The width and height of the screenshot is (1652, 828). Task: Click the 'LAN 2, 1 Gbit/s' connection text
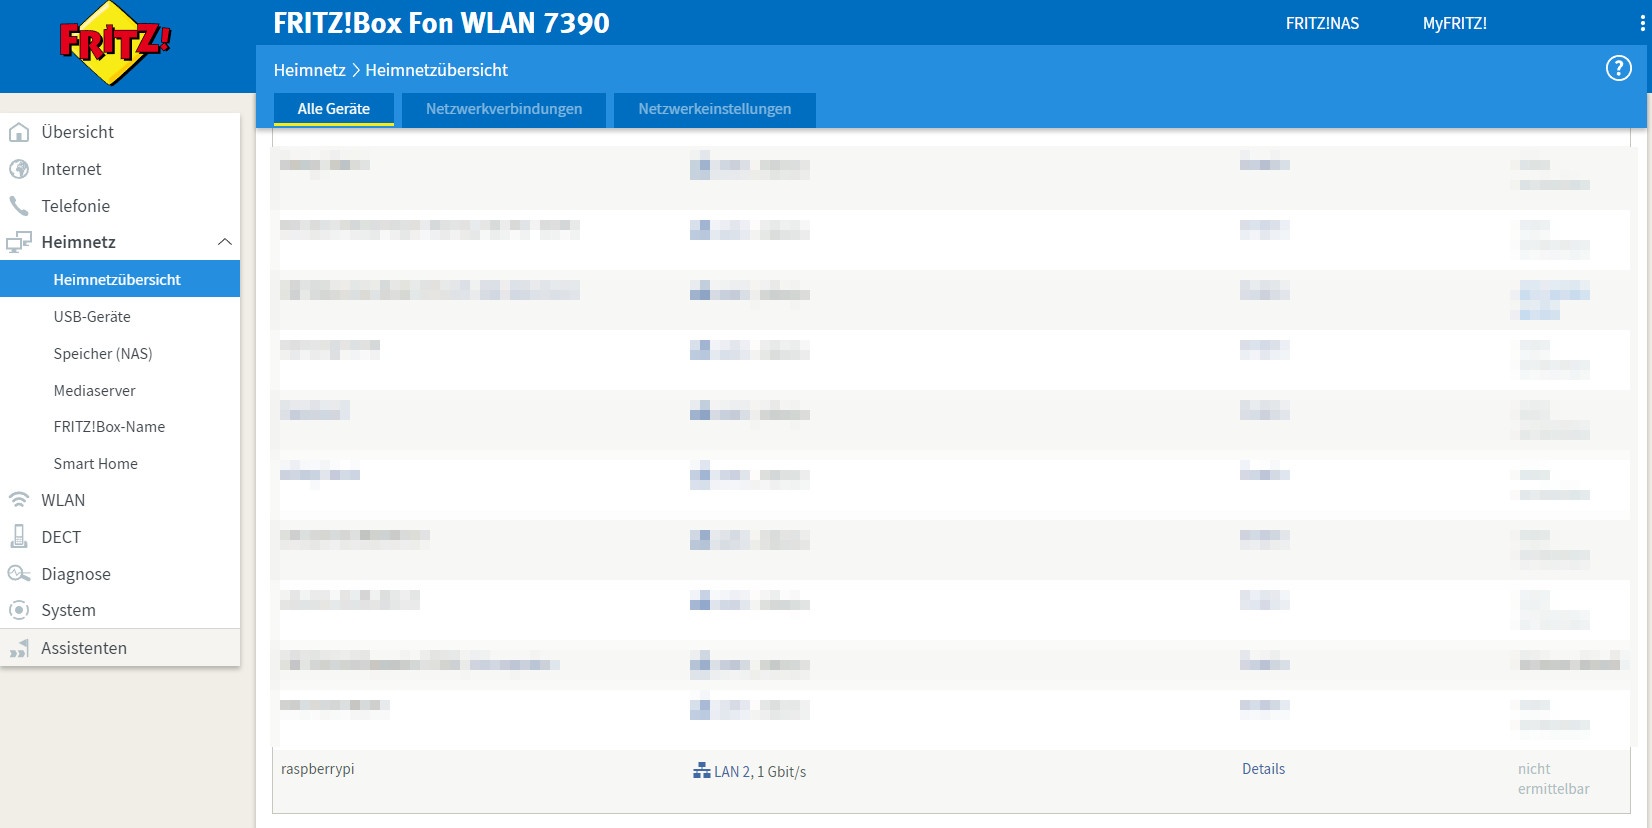(x=760, y=772)
